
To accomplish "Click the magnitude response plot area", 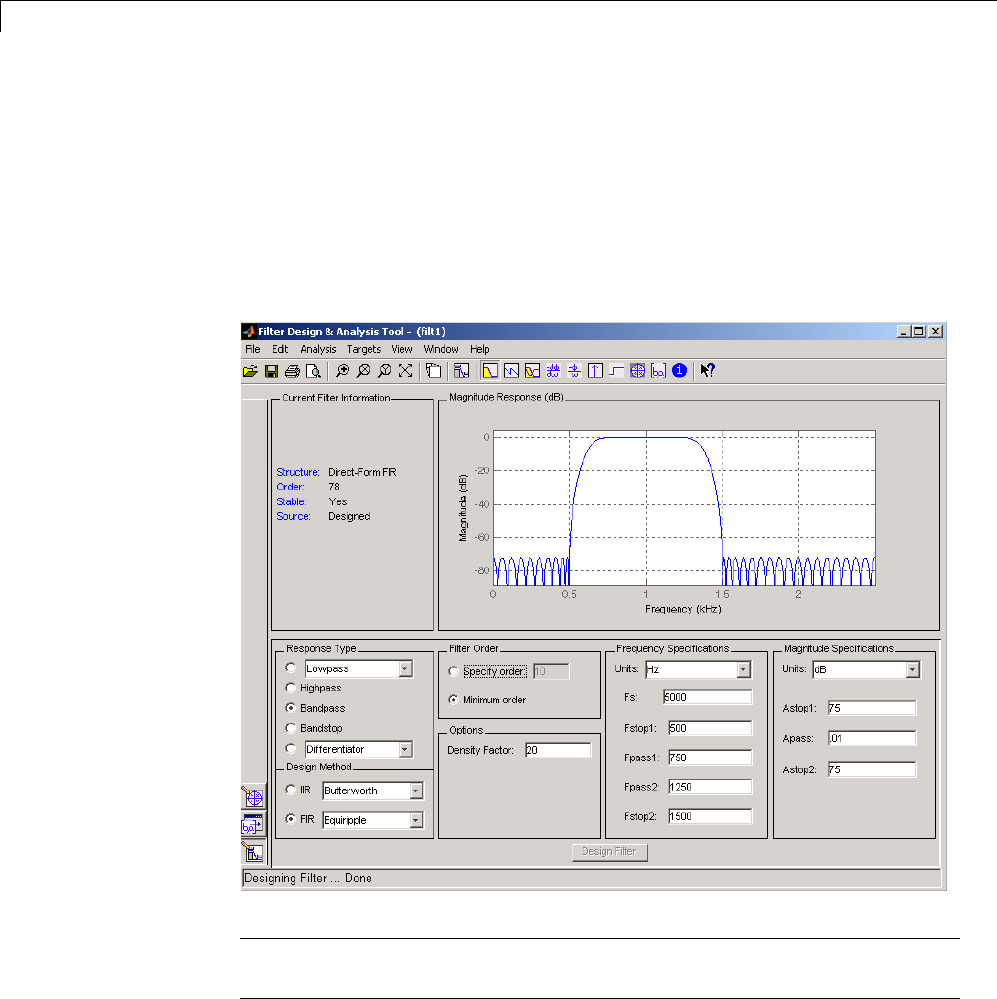I will (x=684, y=508).
